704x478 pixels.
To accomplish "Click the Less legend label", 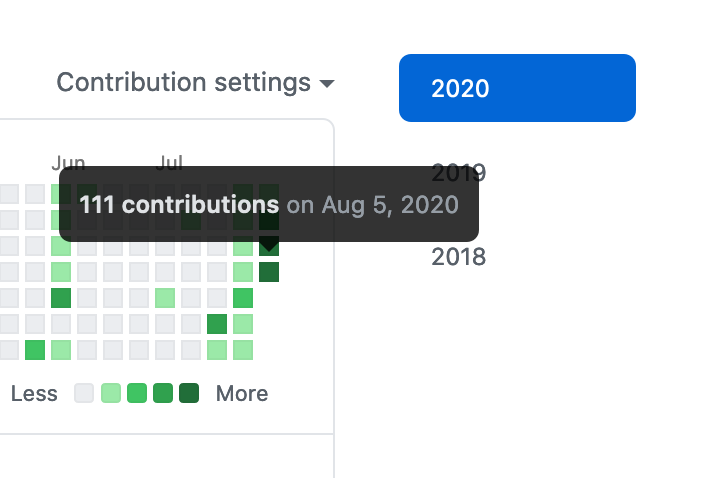I will tap(34, 393).
